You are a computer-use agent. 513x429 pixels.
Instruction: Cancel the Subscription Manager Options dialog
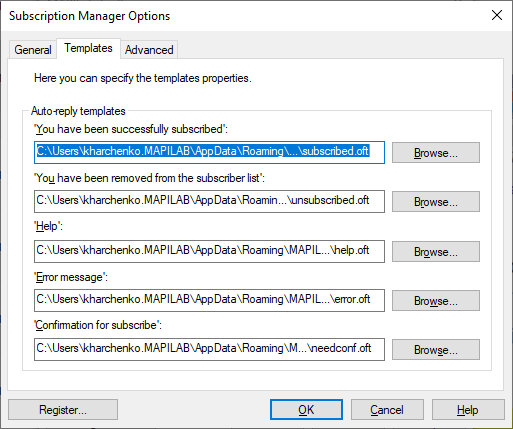point(387,410)
